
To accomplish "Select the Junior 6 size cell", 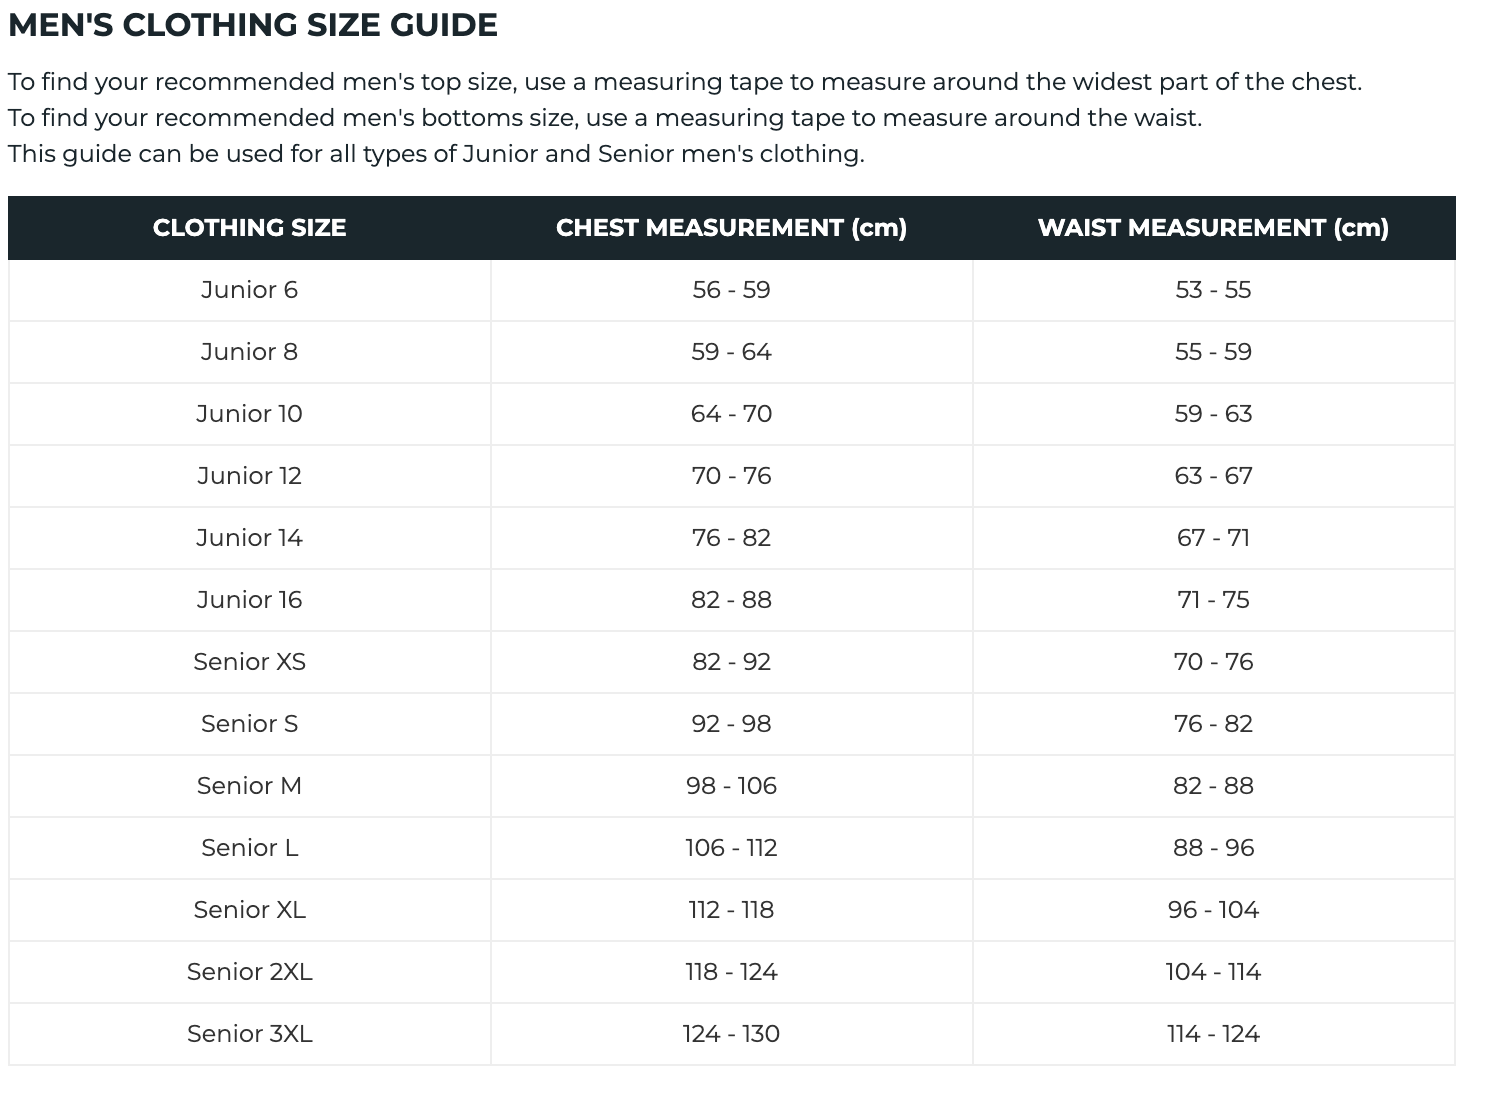I will 249,290.
